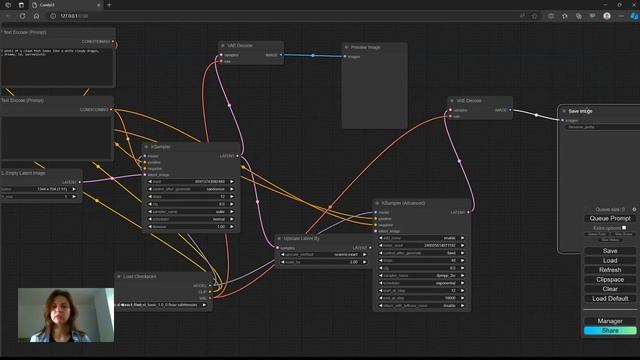Image resolution: width=640 pixels, height=360 pixels.
Task: Click the positive prompt text area
Action: click(58, 67)
